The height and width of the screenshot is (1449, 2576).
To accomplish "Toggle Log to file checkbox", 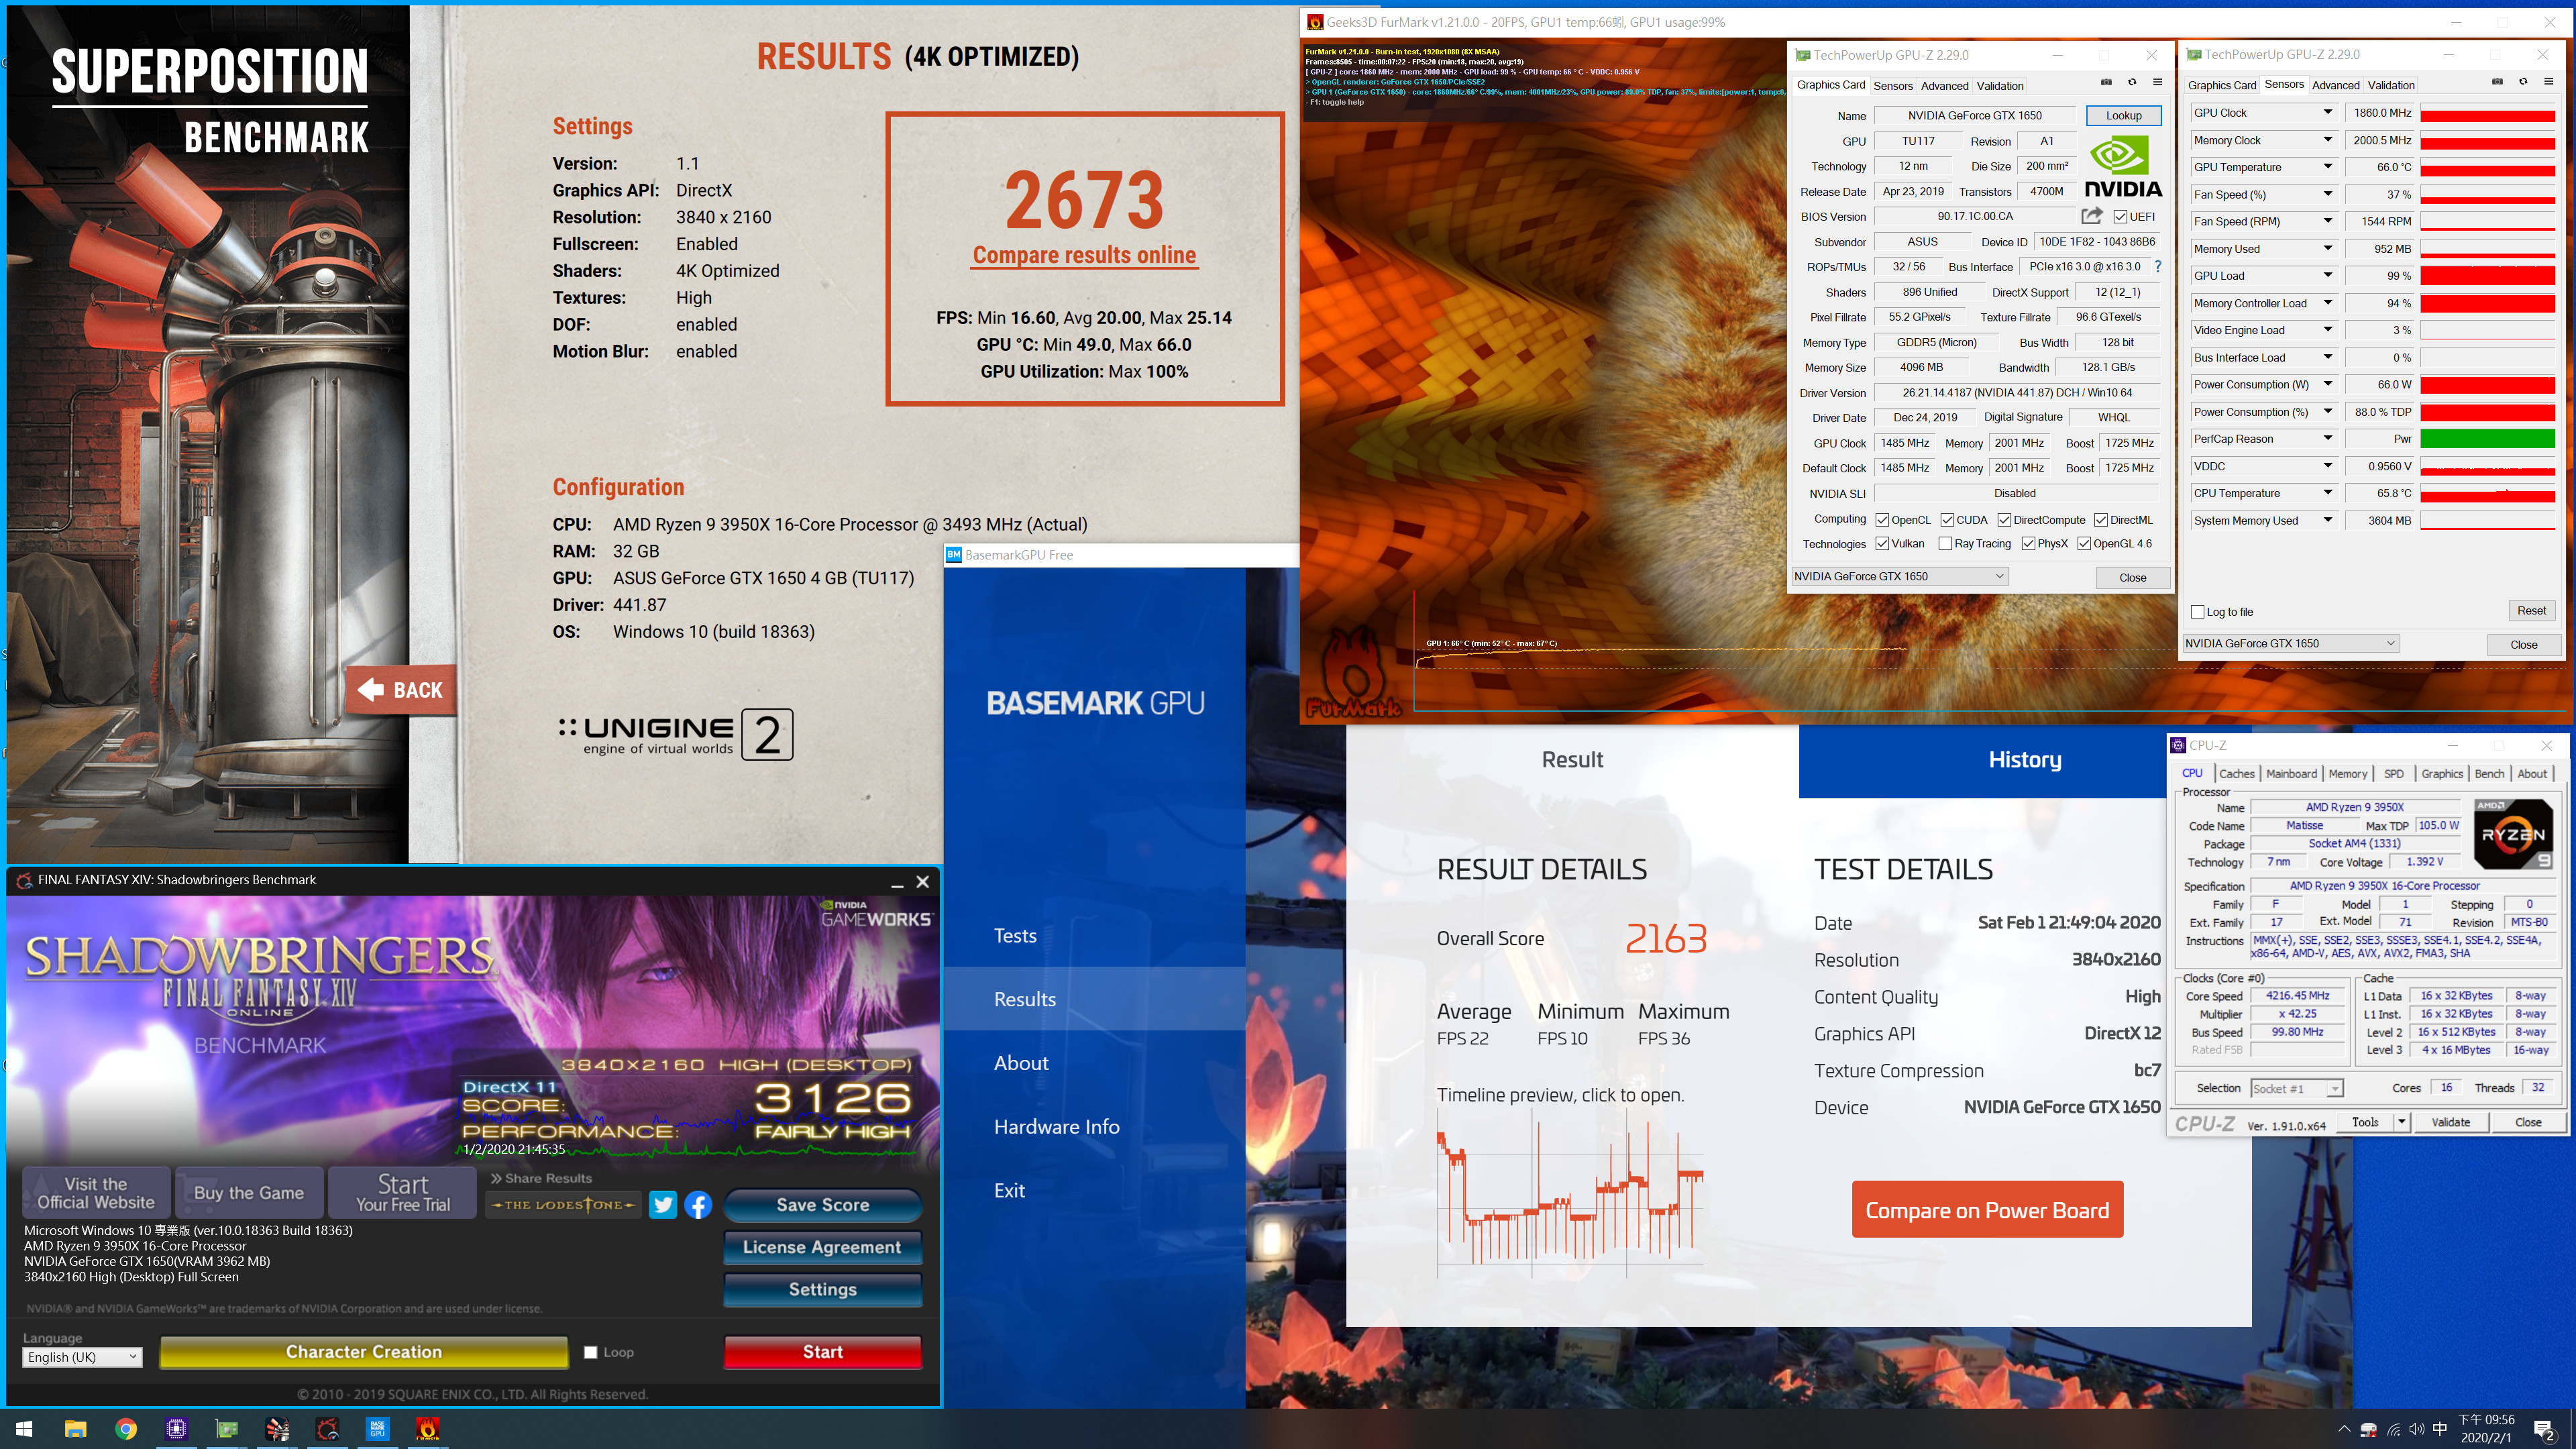I will (2197, 612).
